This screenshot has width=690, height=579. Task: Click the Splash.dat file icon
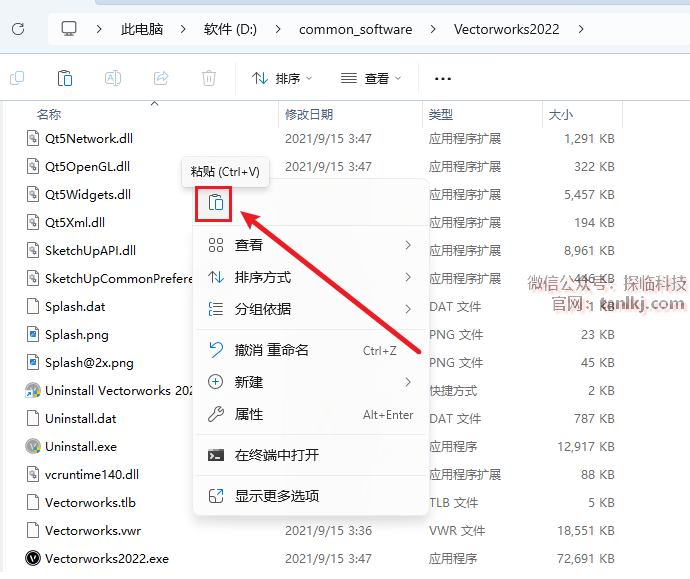(33, 306)
